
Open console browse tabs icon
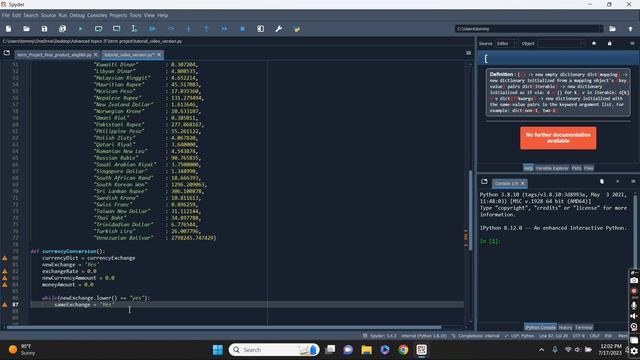(x=484, y=182)
